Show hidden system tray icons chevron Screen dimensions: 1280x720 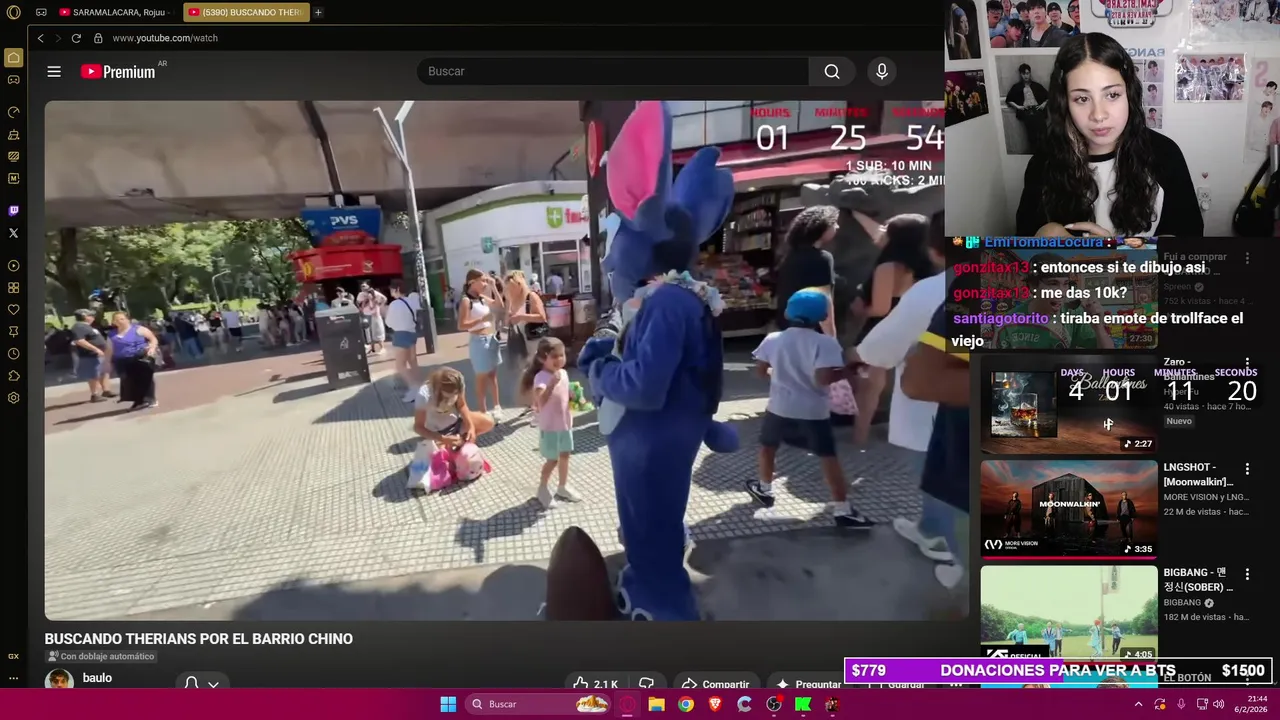(x=1138, y=704)
